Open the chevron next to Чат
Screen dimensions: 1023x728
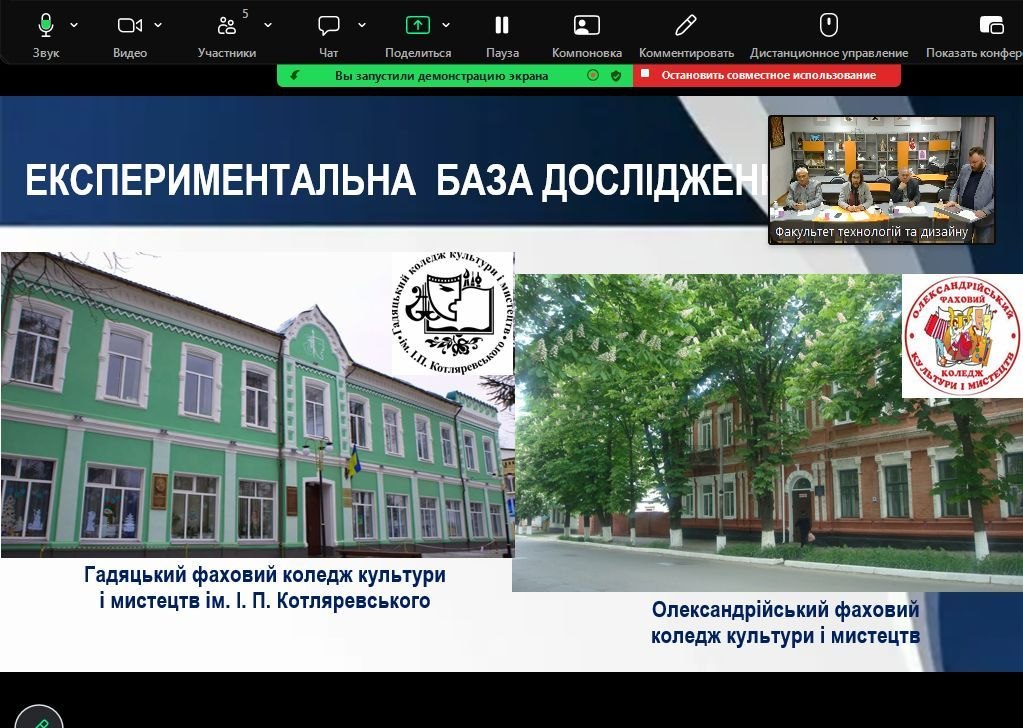pyautogui.click(x=361, y=25)
